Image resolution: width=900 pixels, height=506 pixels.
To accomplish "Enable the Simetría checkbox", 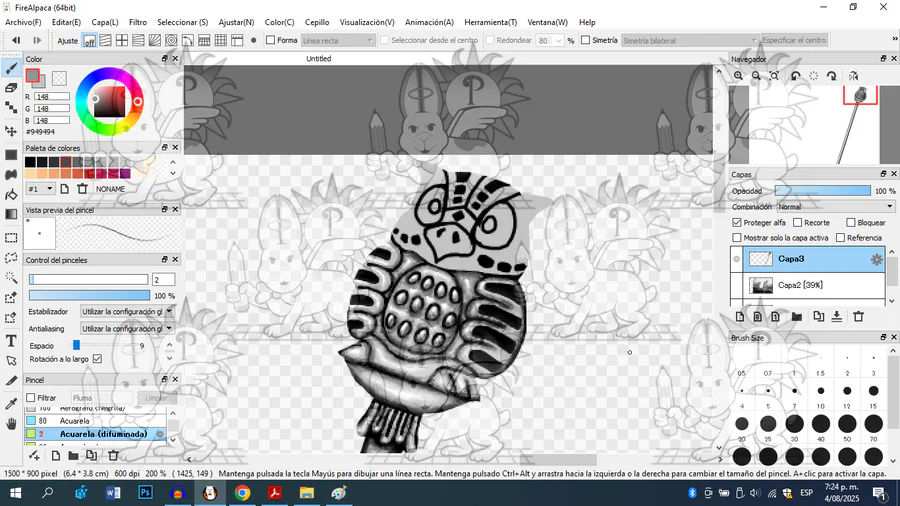I will pyautogui.click(x=585, y=40).
